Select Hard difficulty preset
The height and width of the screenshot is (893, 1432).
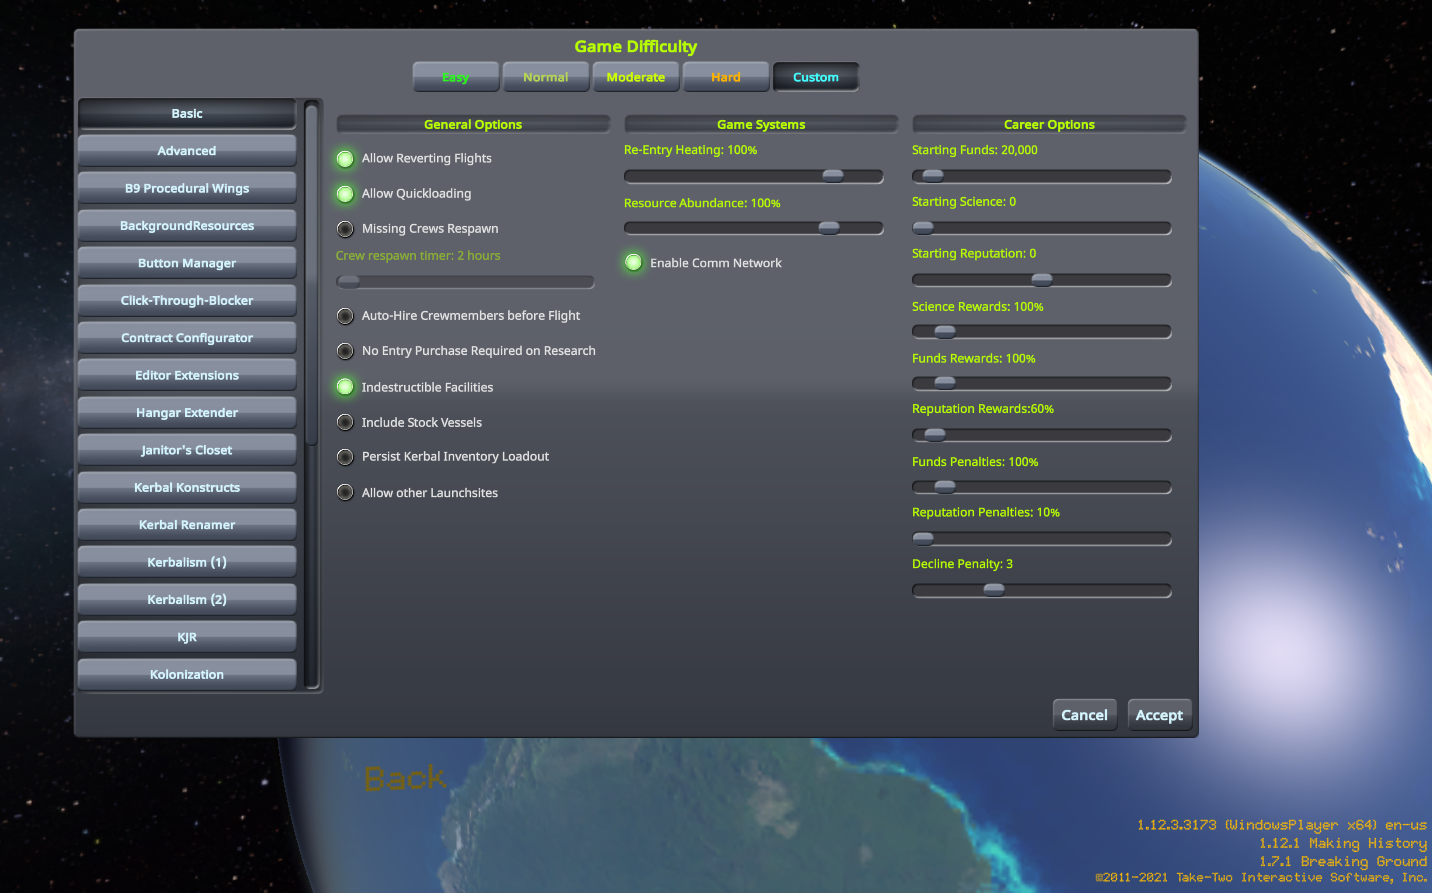click(x=726, y=77)
